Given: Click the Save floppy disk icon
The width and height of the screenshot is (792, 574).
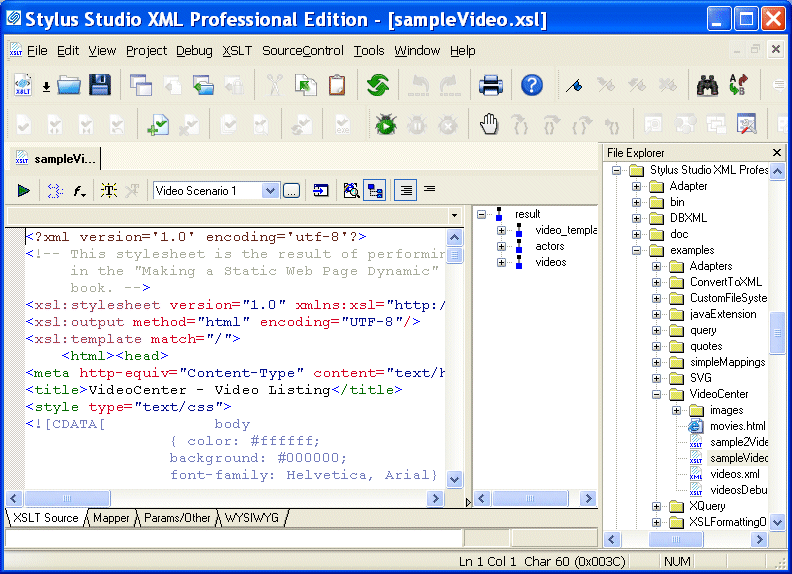Looking at the screenshot, I should tap(100, 85).
